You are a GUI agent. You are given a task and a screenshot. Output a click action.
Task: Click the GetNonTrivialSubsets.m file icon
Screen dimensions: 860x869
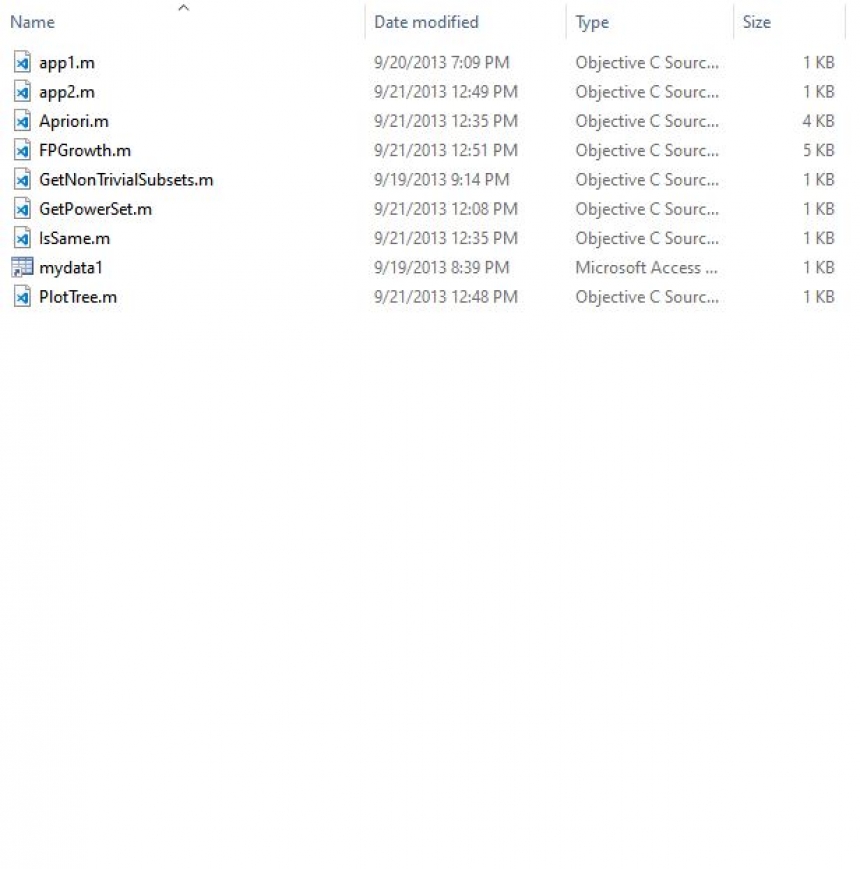(x=22, y=180)
